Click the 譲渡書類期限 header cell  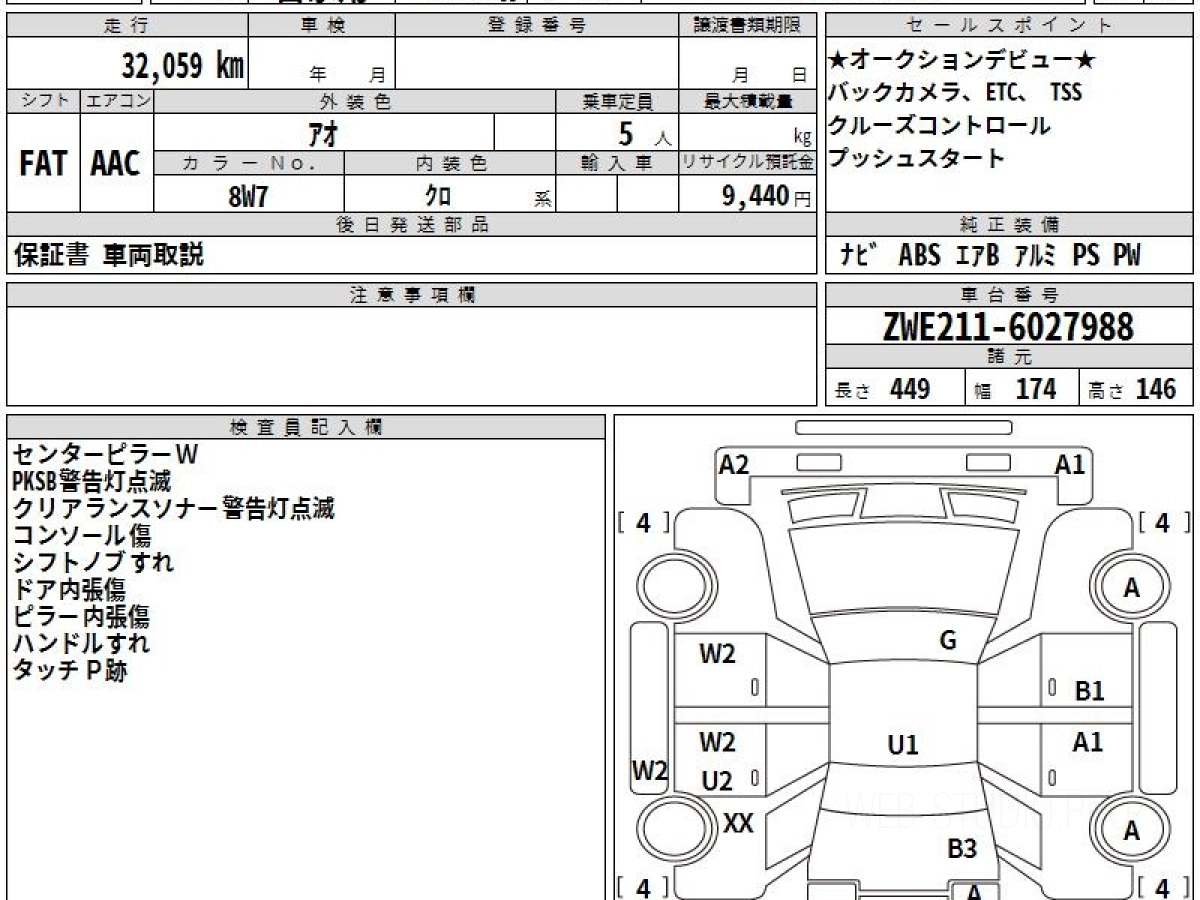[x=747, y=26]
